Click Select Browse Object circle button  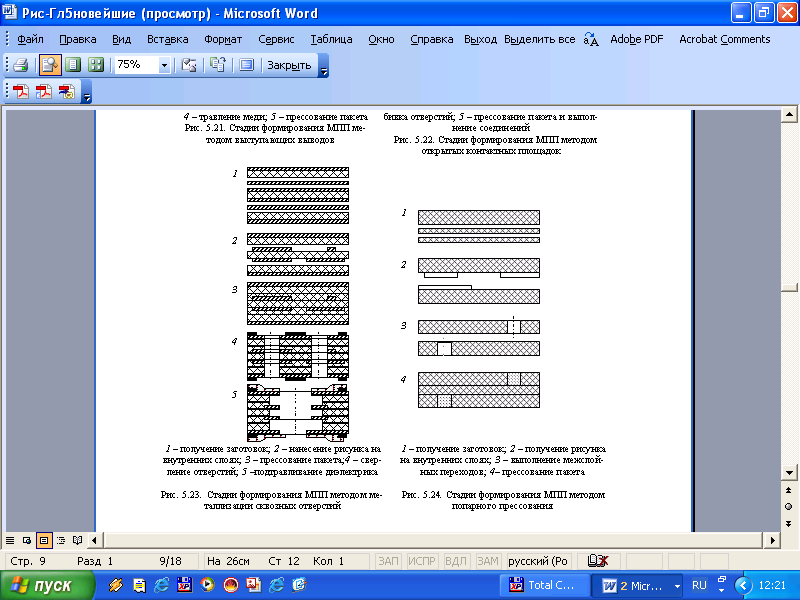tap(789, 507)
